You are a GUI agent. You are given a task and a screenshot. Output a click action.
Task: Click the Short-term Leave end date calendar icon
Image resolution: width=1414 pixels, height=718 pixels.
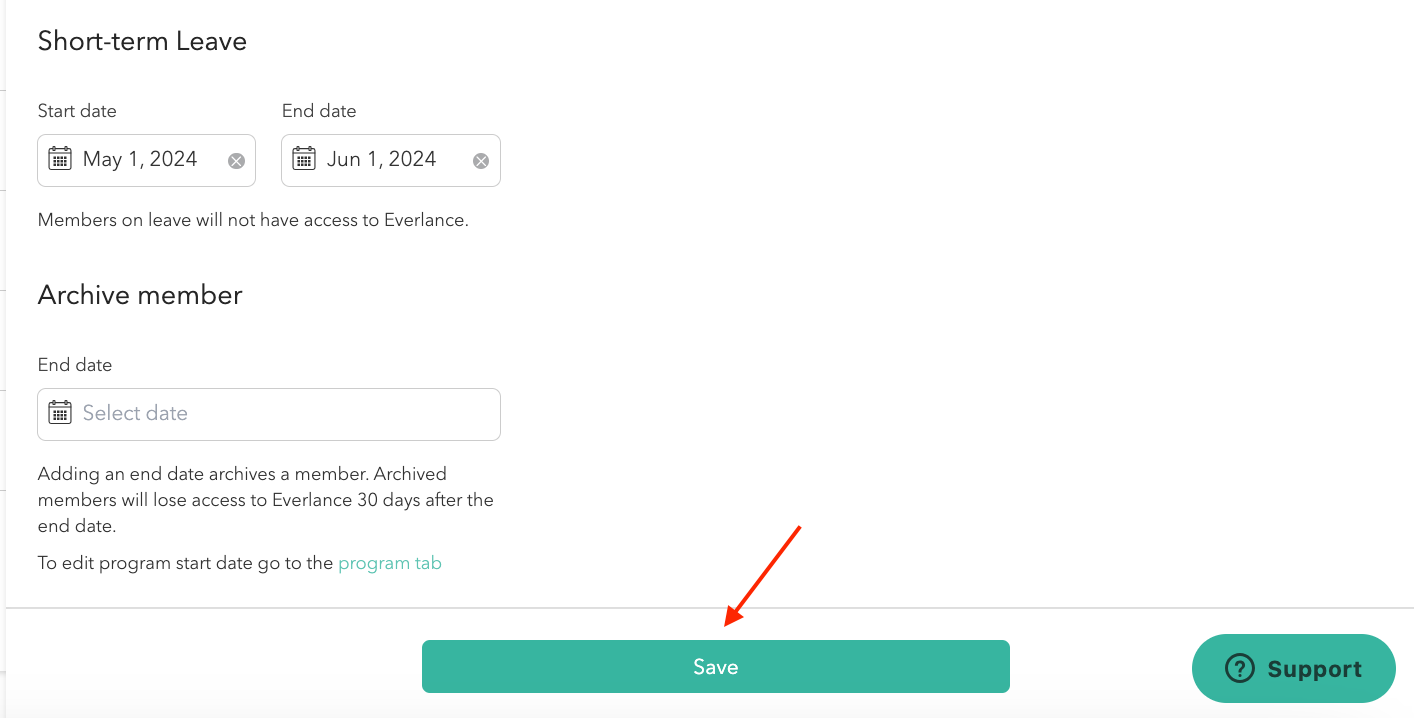304,159
